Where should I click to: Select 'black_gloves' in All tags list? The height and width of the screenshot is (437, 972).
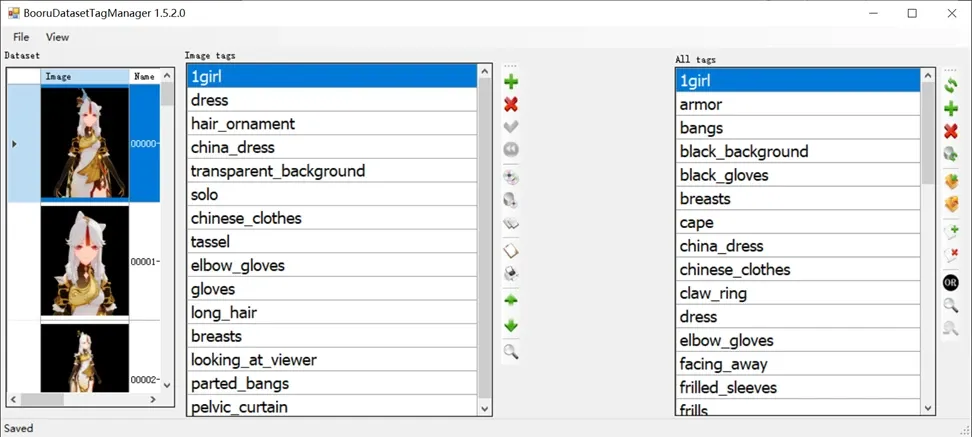point(798,175)
